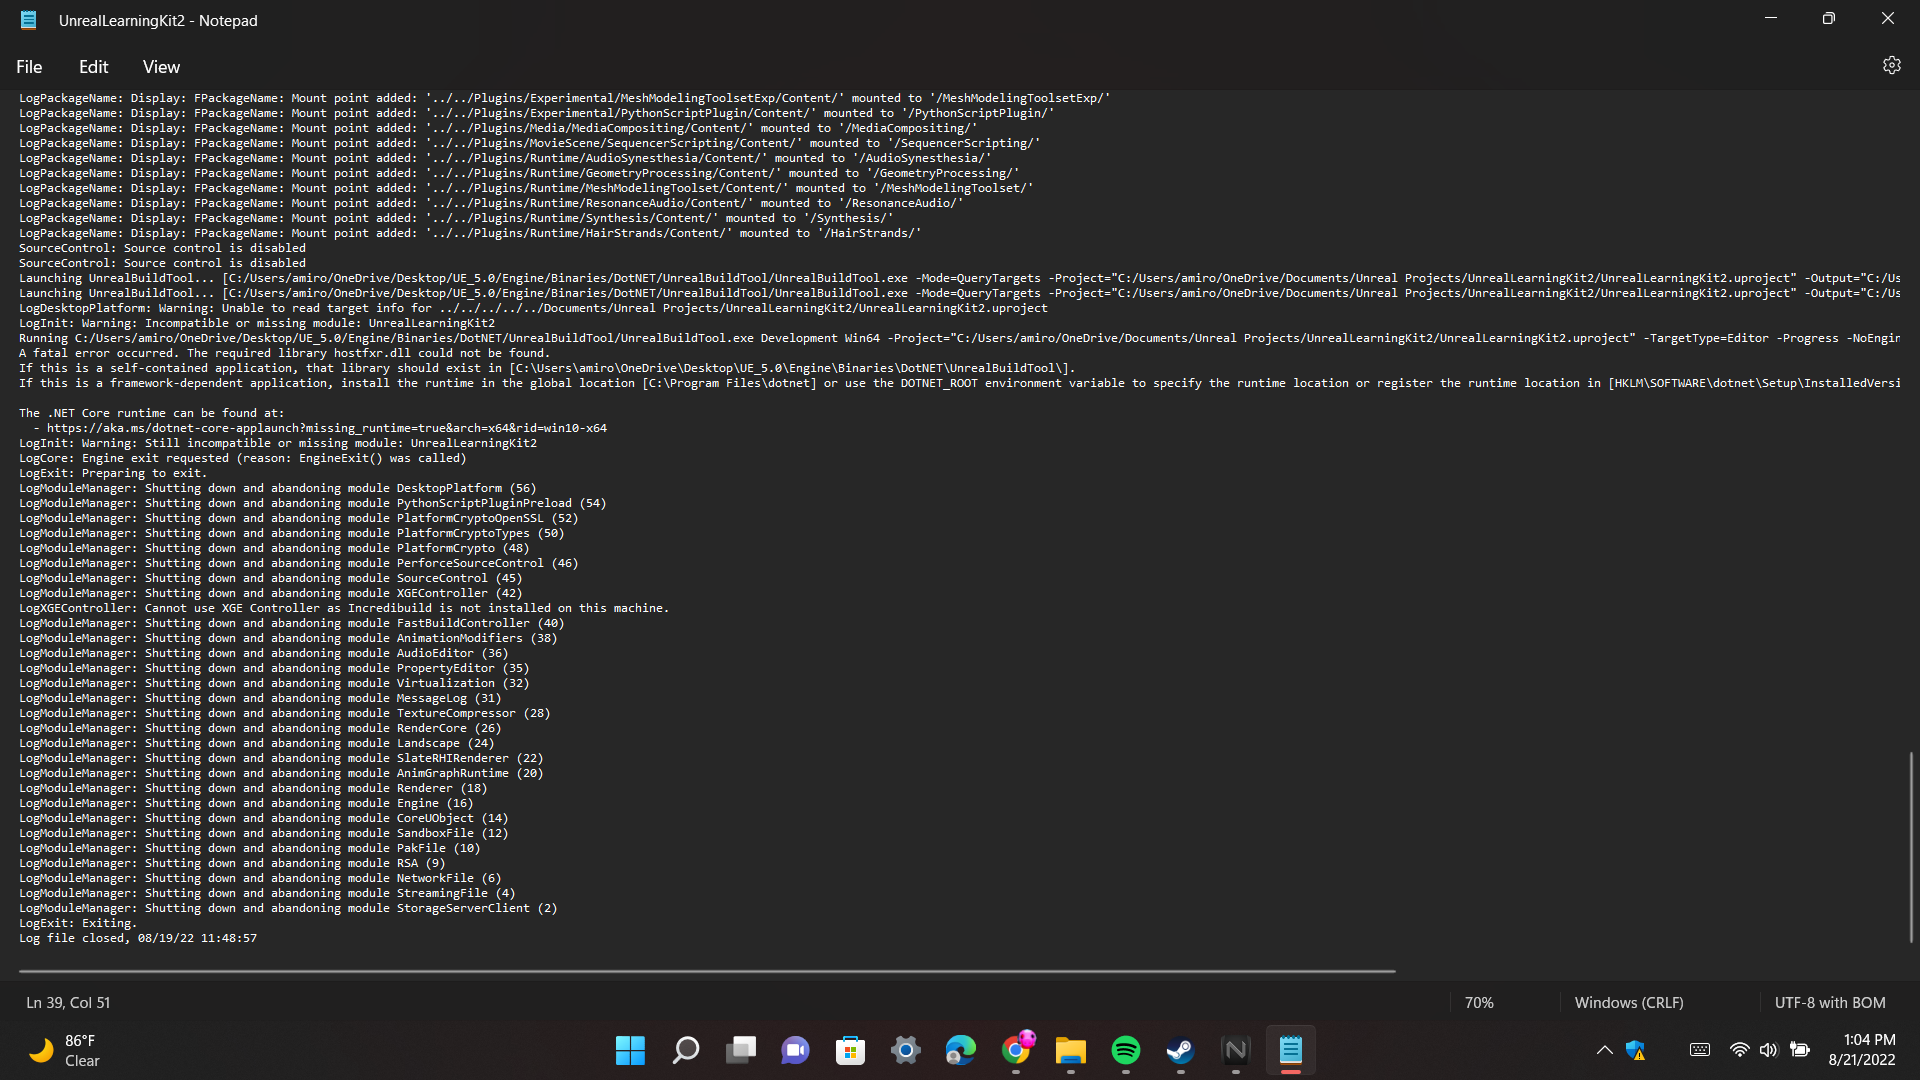Click 'A fatal error occurred' log line
Viewport: 1920px width, 1080px height.
[x=285, y=353]
